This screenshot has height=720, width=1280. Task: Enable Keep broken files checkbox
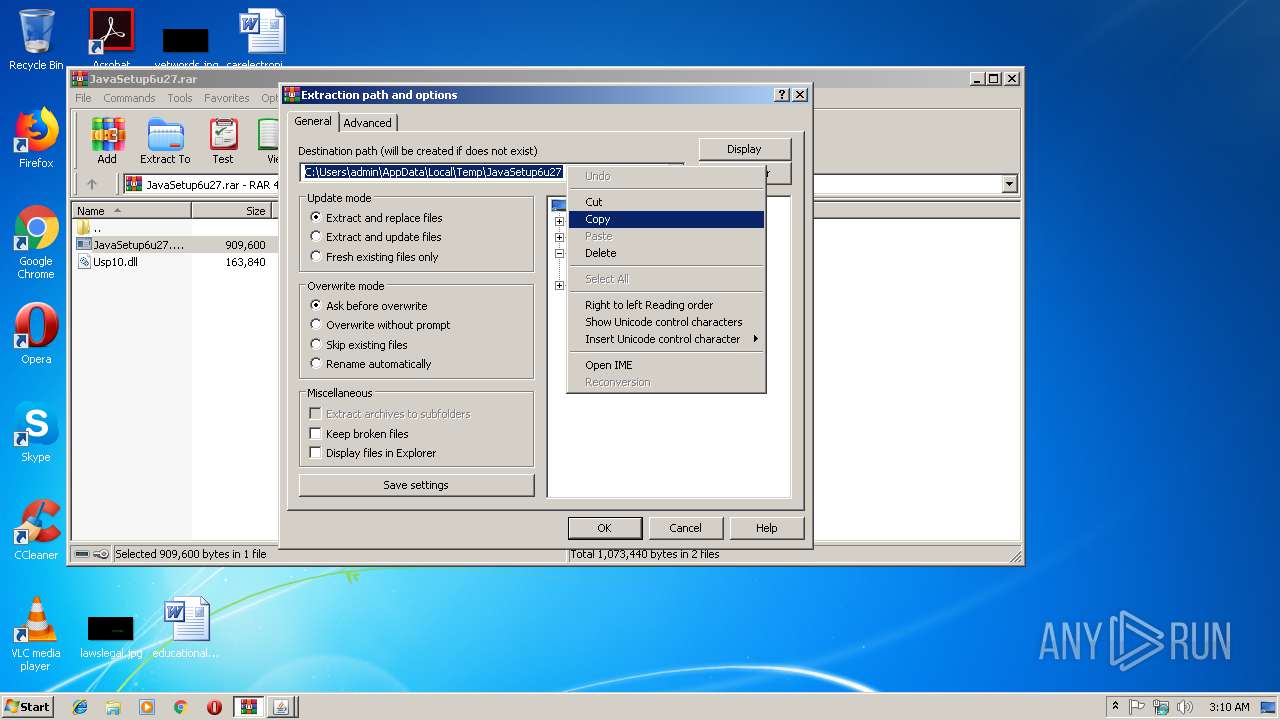pyautogui.click(x=316, y=434)
